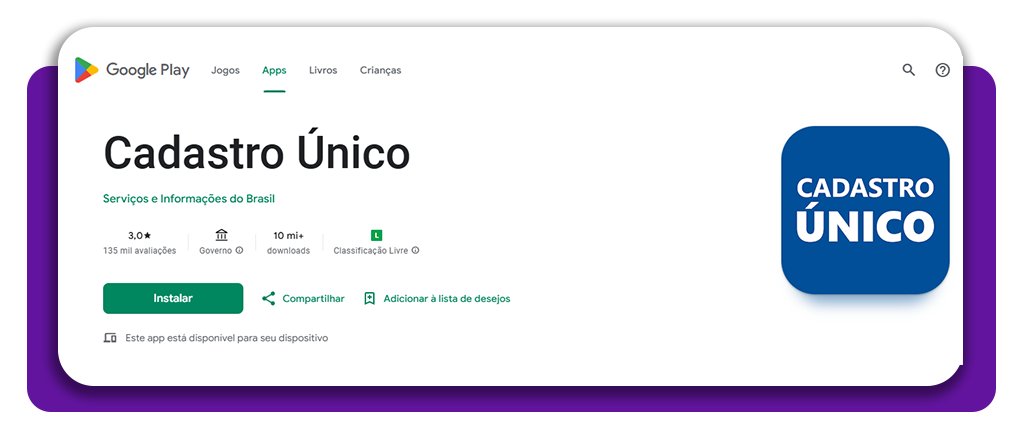Click the Cadastro Único title heading
Screen dimensions: 1024x448
(x=257, y=152)
